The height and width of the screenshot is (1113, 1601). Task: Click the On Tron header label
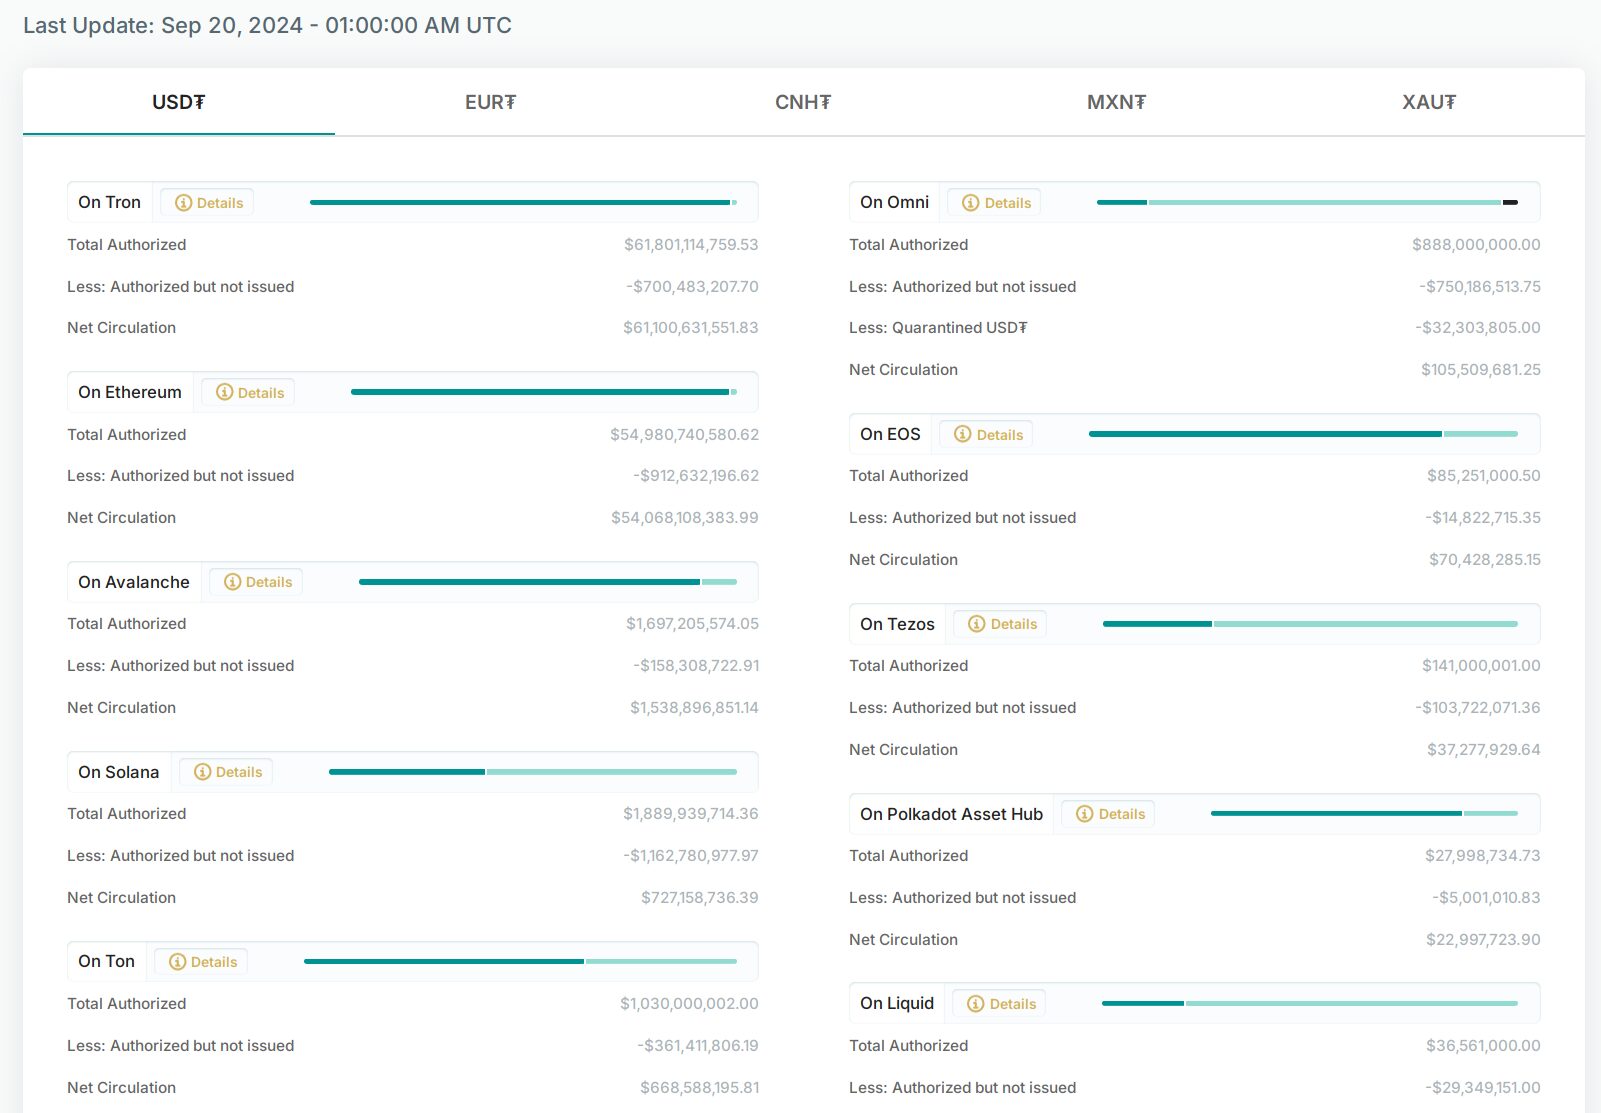(110, 202)
